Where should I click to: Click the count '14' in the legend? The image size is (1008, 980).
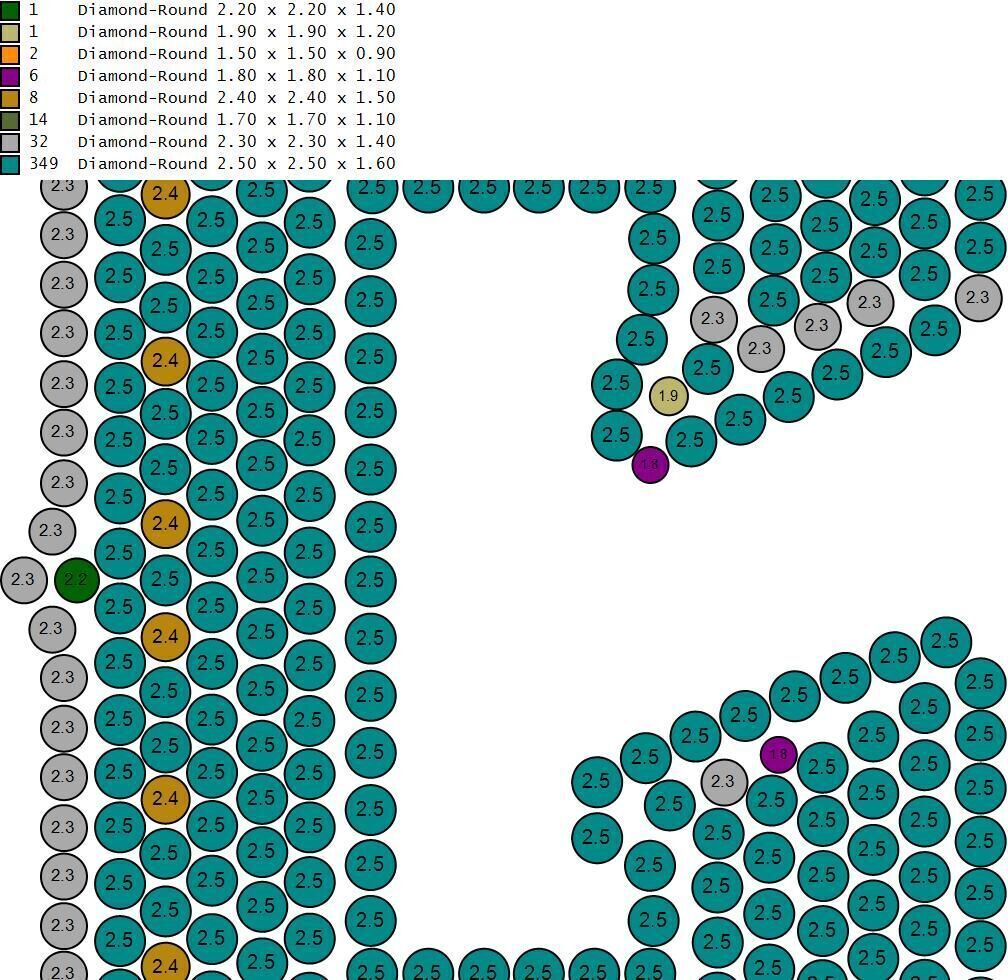(39, 119)
